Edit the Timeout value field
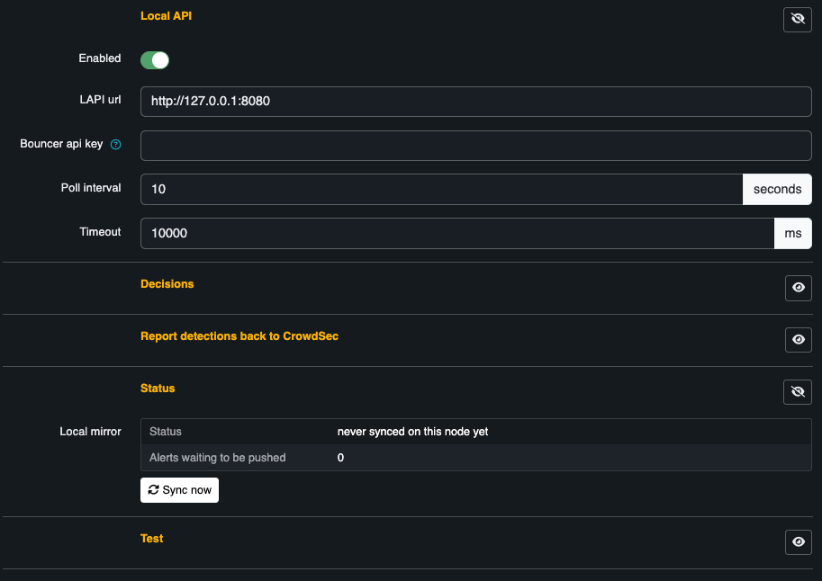Image resolution: width=822 pixels, height=581 pixels. [x=457, y=233]
